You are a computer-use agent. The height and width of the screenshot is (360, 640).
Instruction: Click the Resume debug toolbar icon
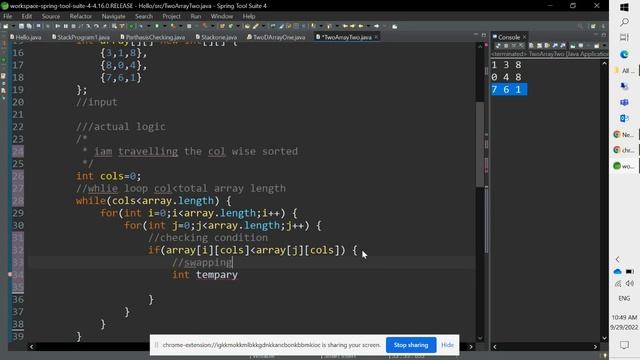(58, 26)
